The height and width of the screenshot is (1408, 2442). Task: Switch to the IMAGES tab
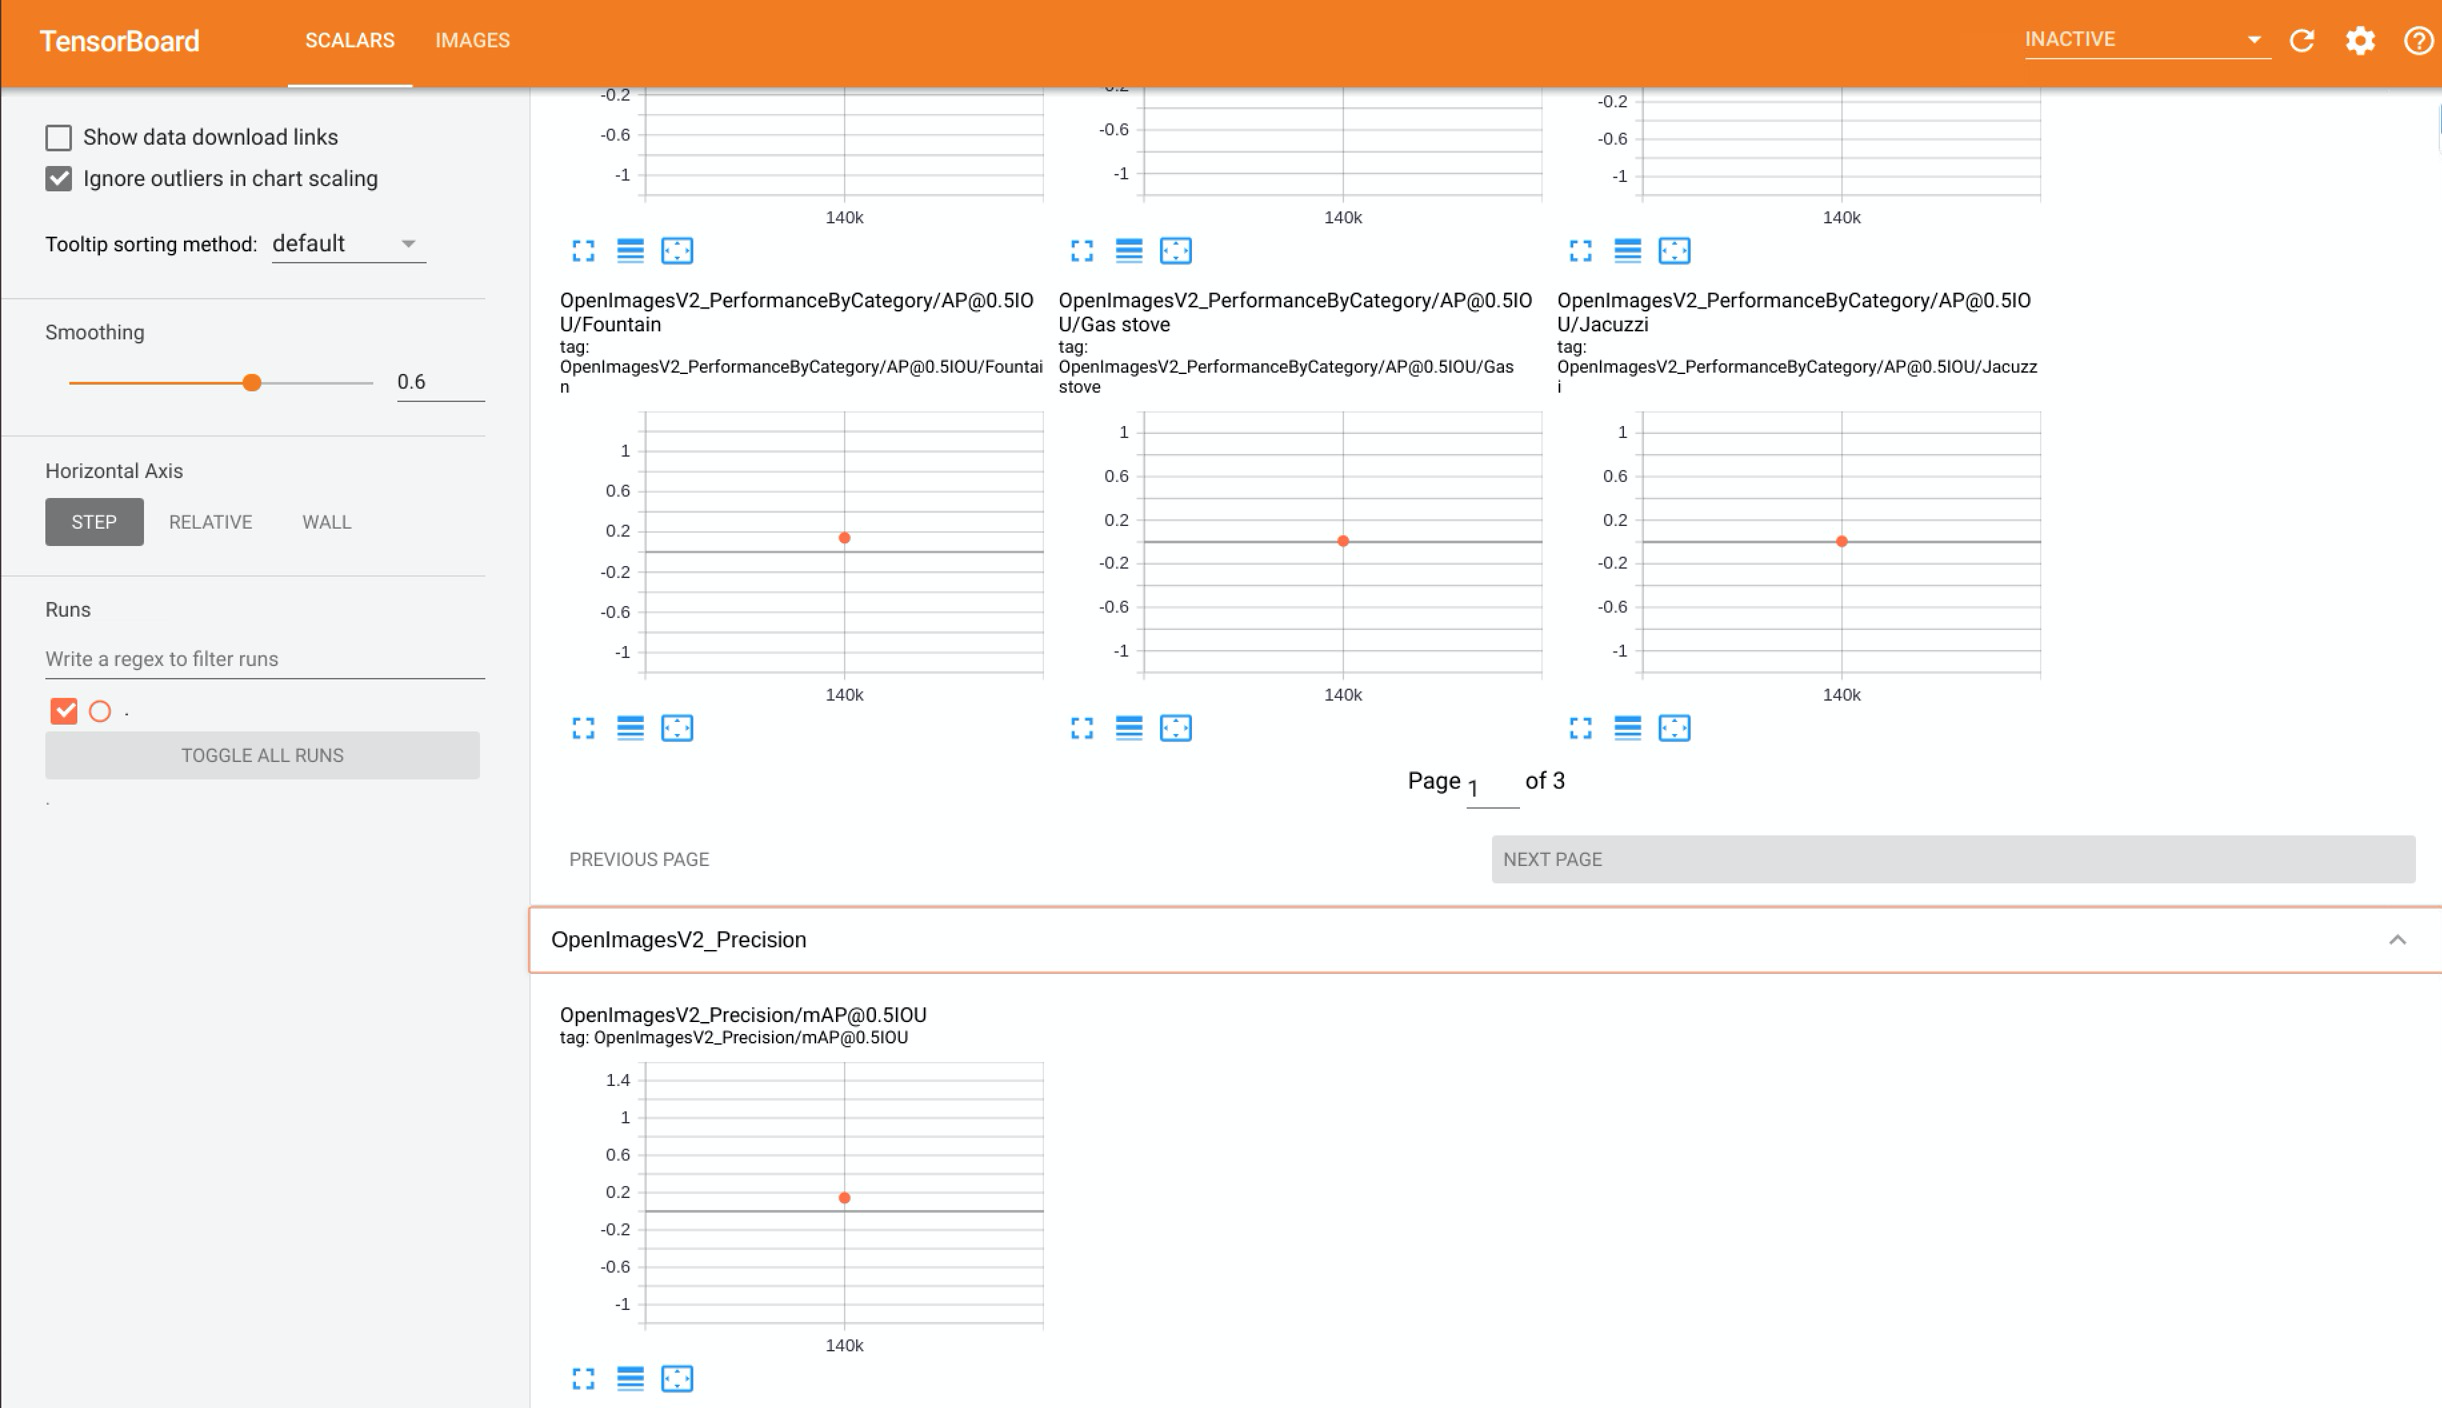click(472, 41)
